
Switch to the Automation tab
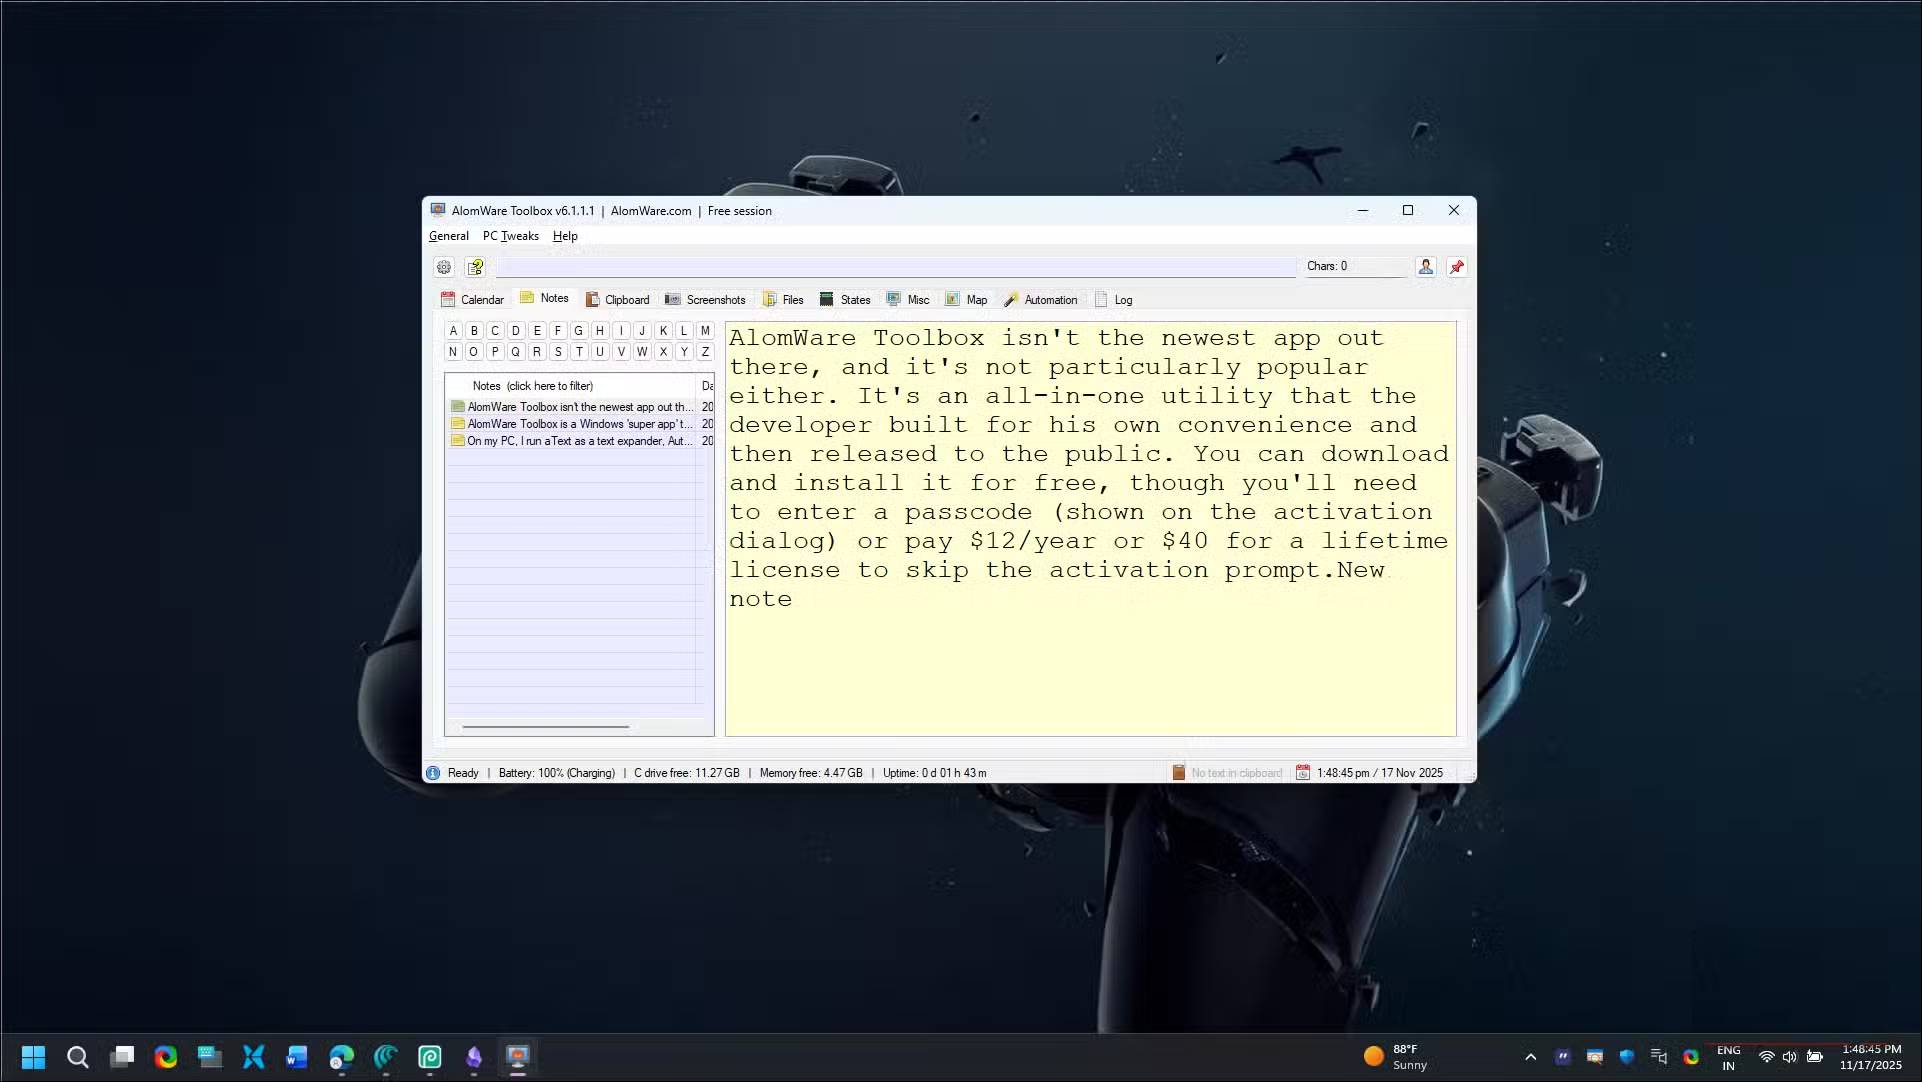point(1040,300)
